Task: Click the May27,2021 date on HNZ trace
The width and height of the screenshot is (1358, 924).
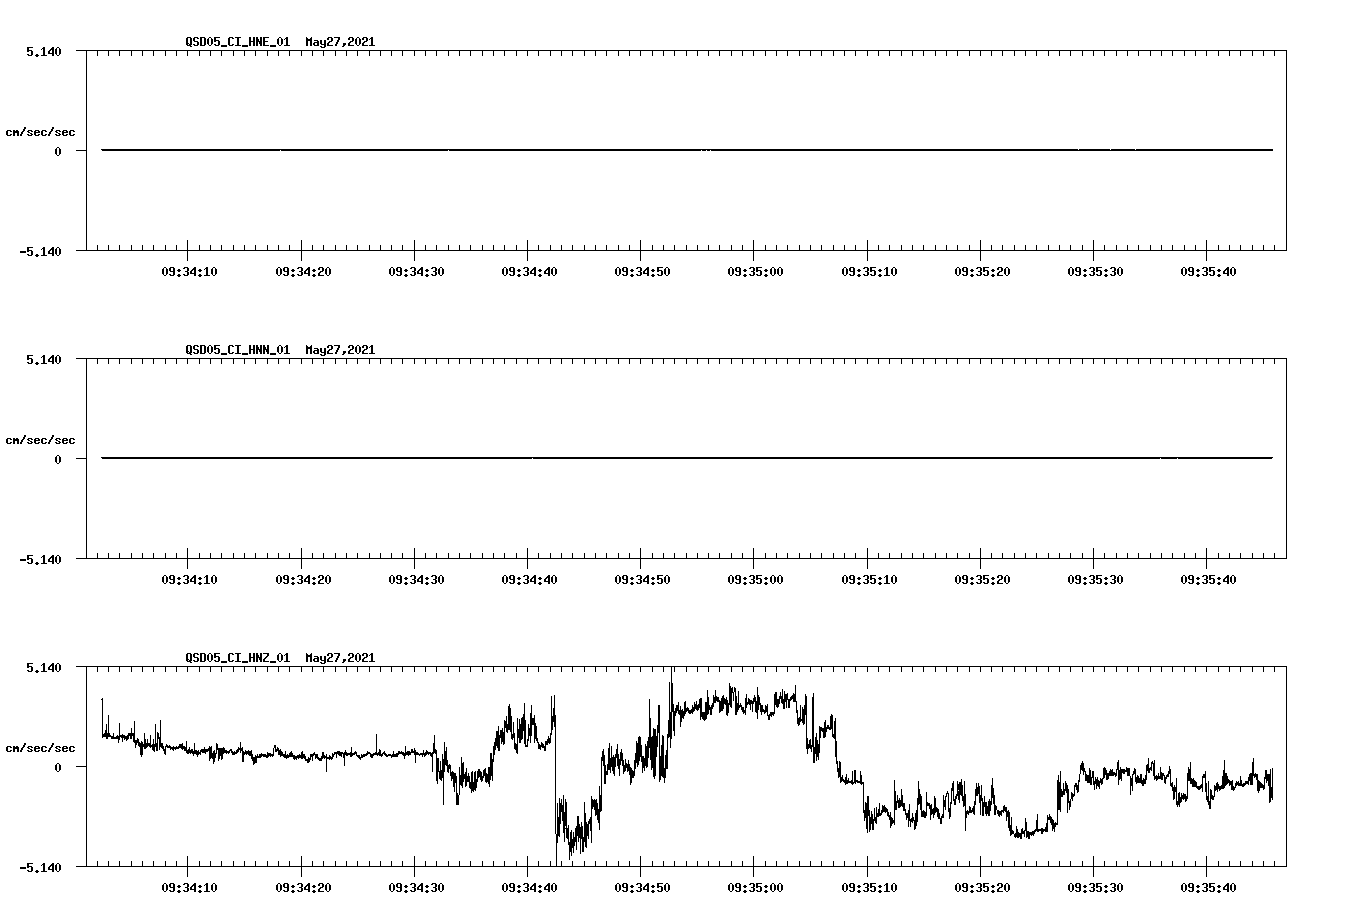Action: click(x=339, y=658)
